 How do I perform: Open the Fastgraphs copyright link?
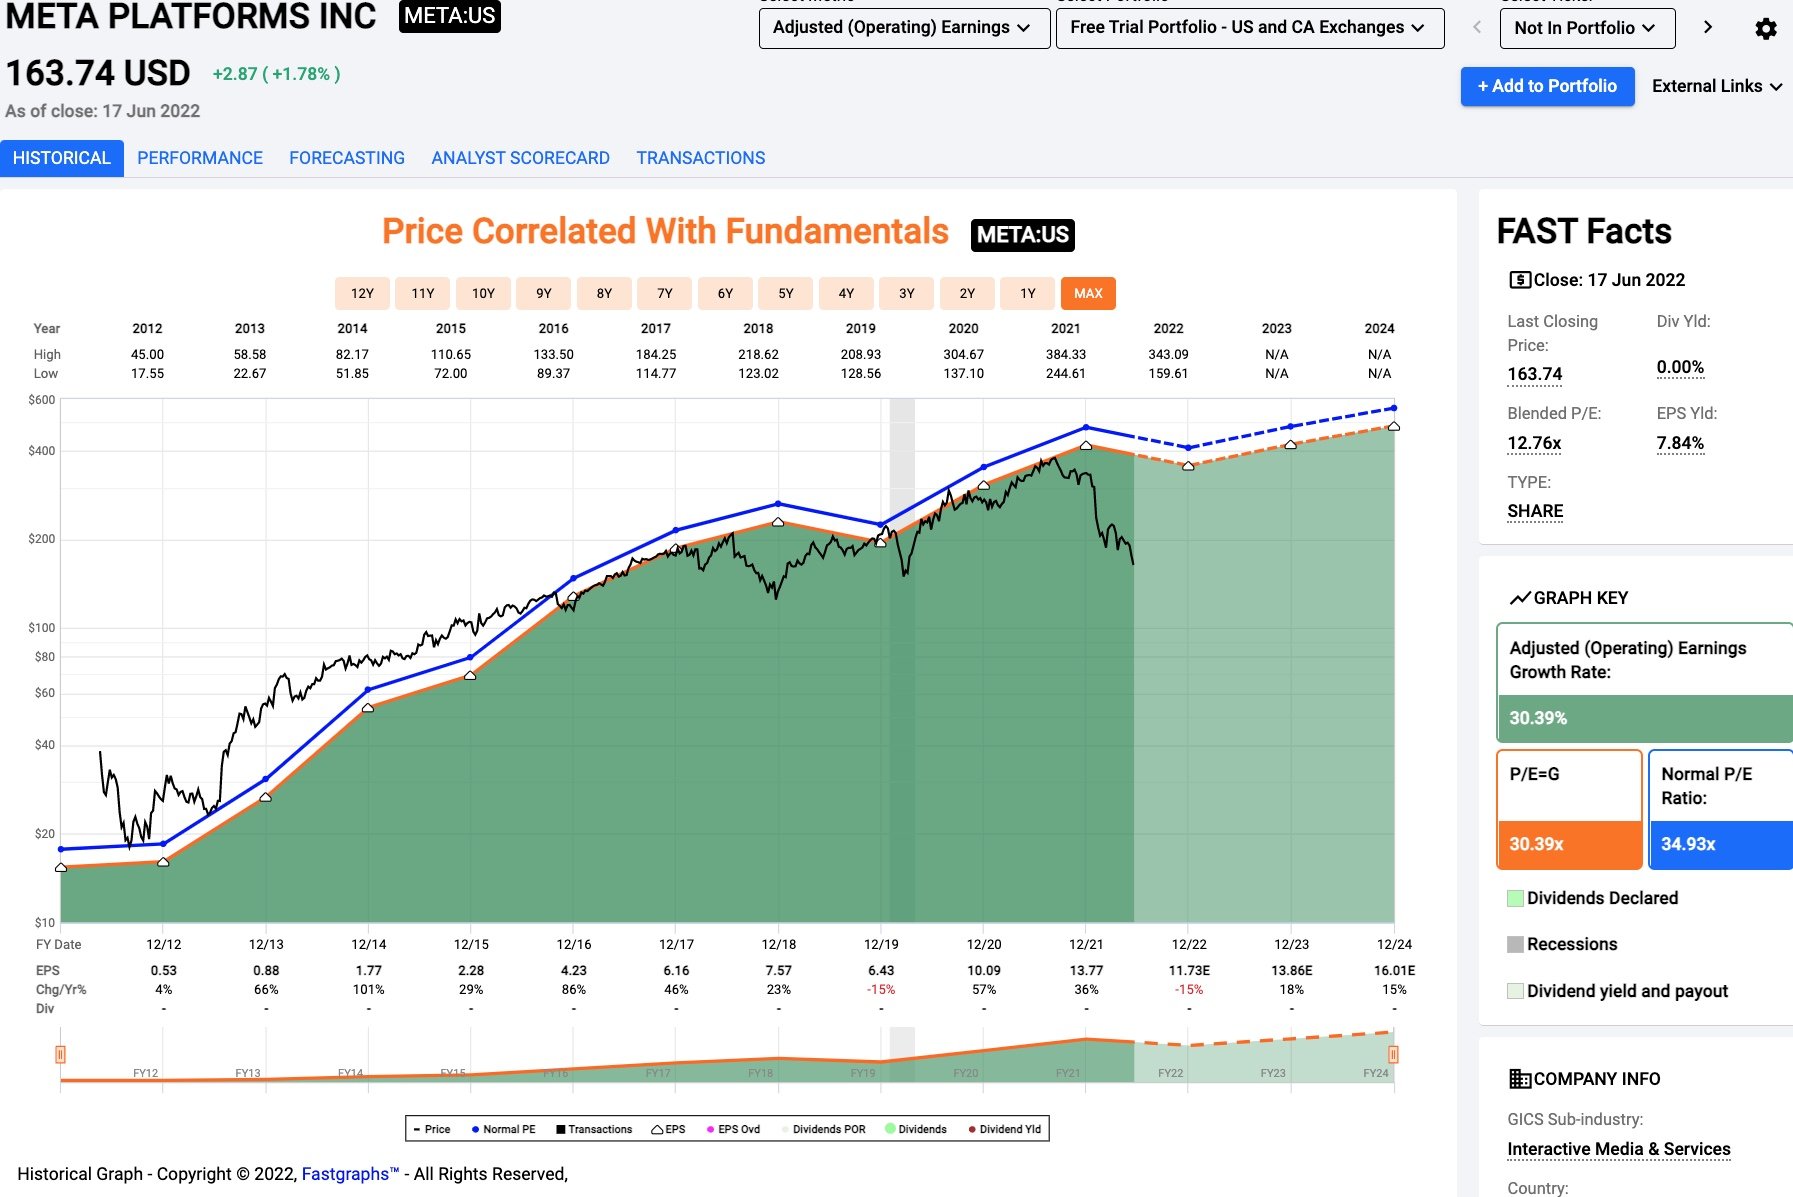(350, 1174)
